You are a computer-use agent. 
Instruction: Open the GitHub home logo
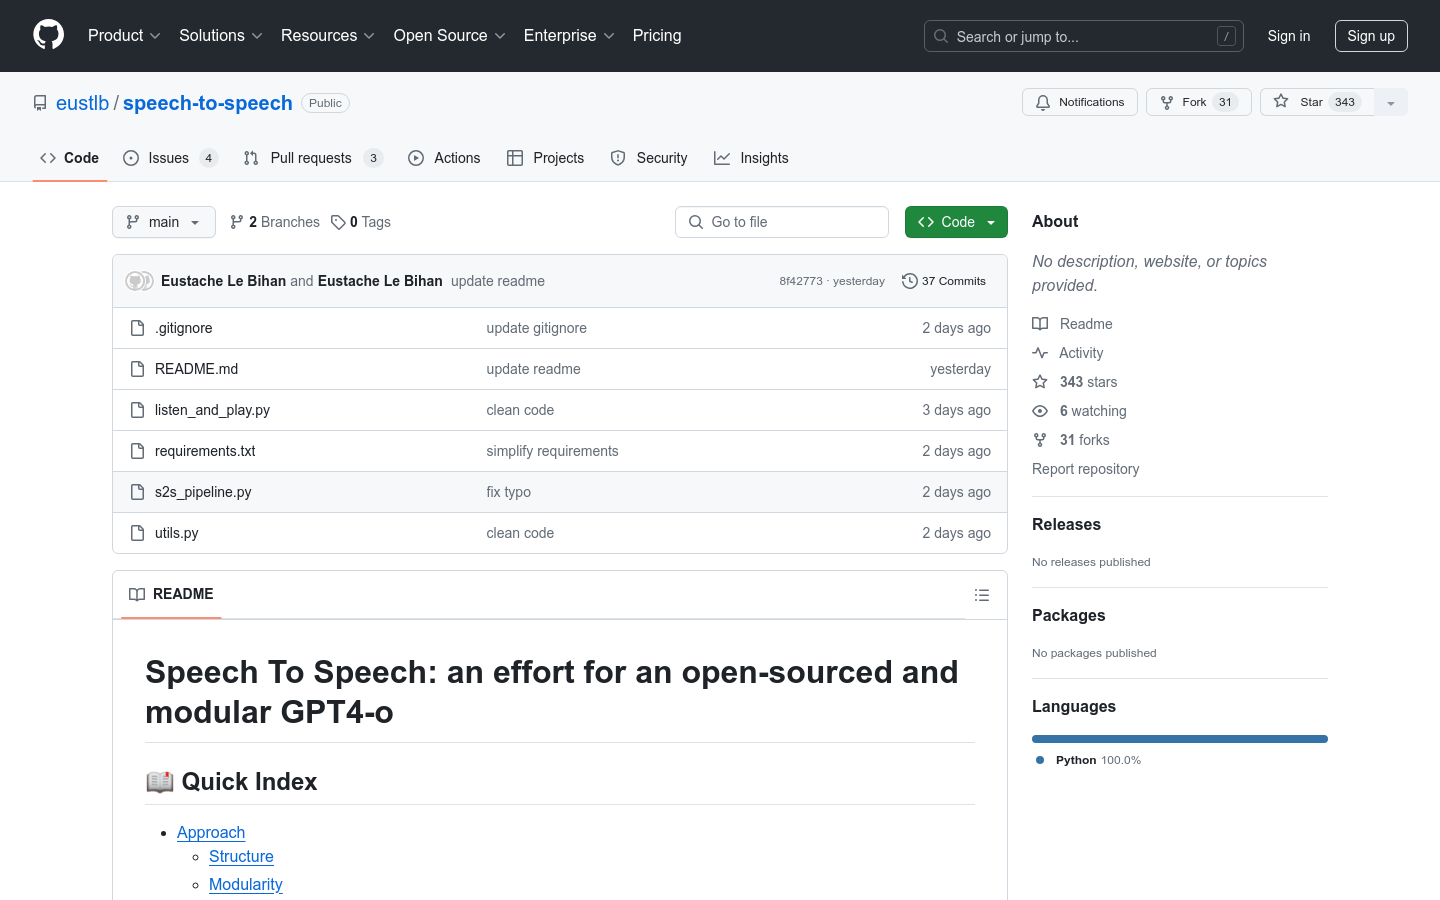[49, 35]
